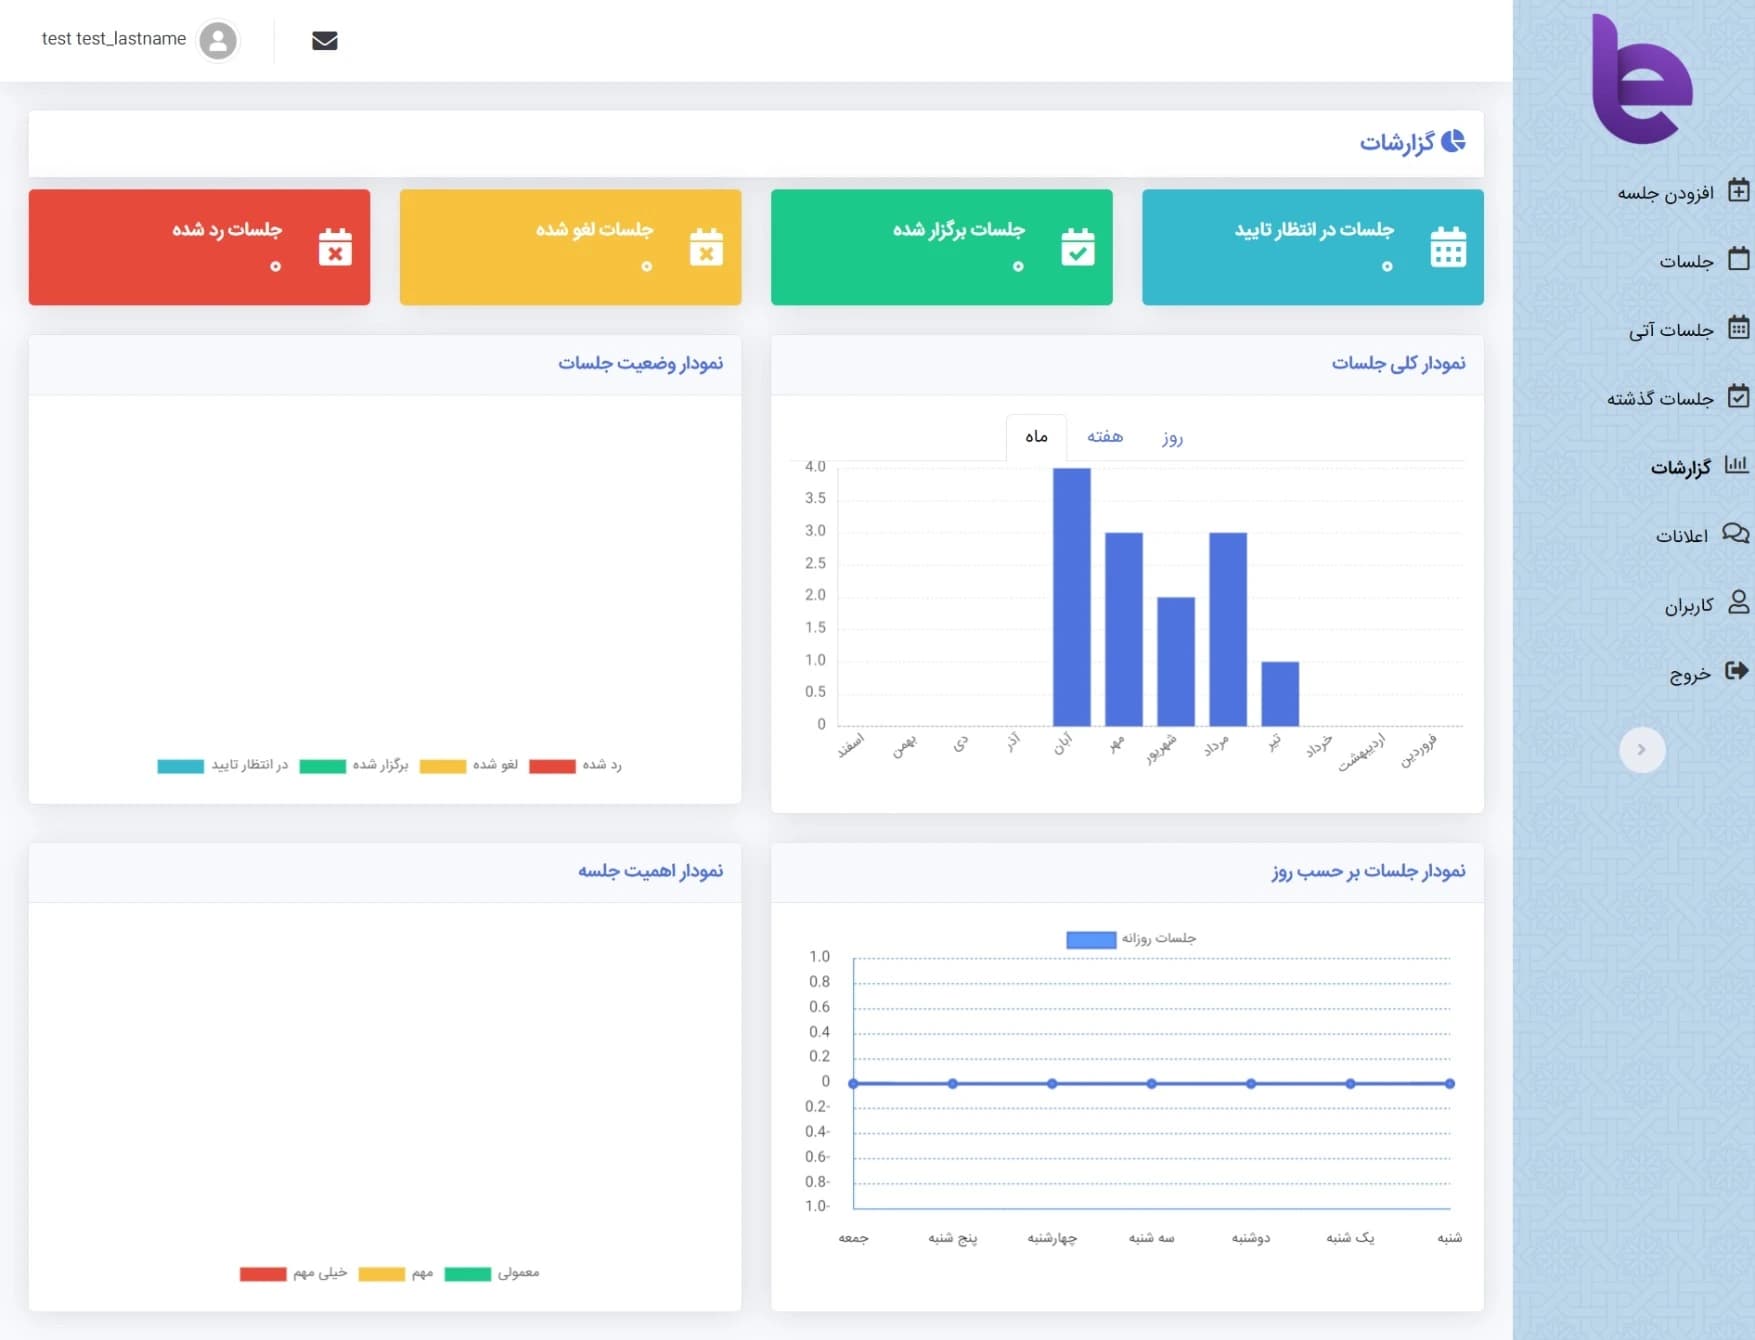Switch to the روز (day) tab
This screenshot has height=1340, width=1755.
(1172, 437)
